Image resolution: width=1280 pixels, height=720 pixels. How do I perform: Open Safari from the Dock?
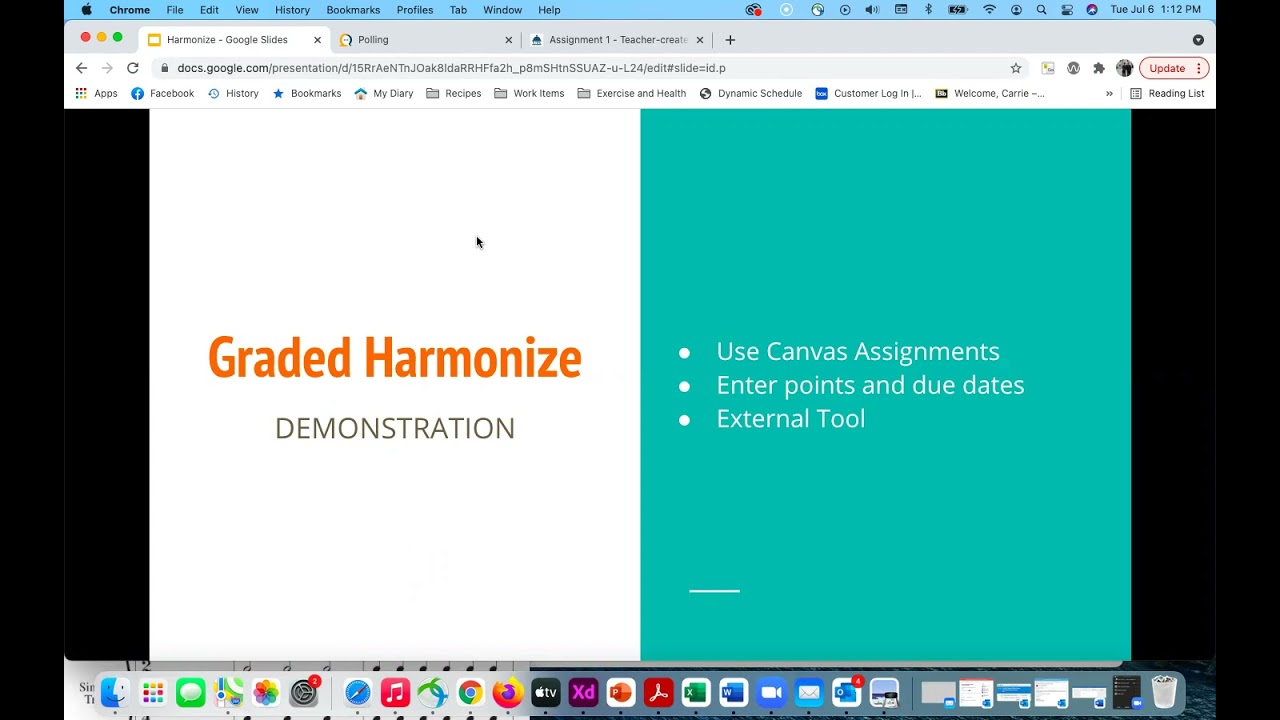click(357, 692)
